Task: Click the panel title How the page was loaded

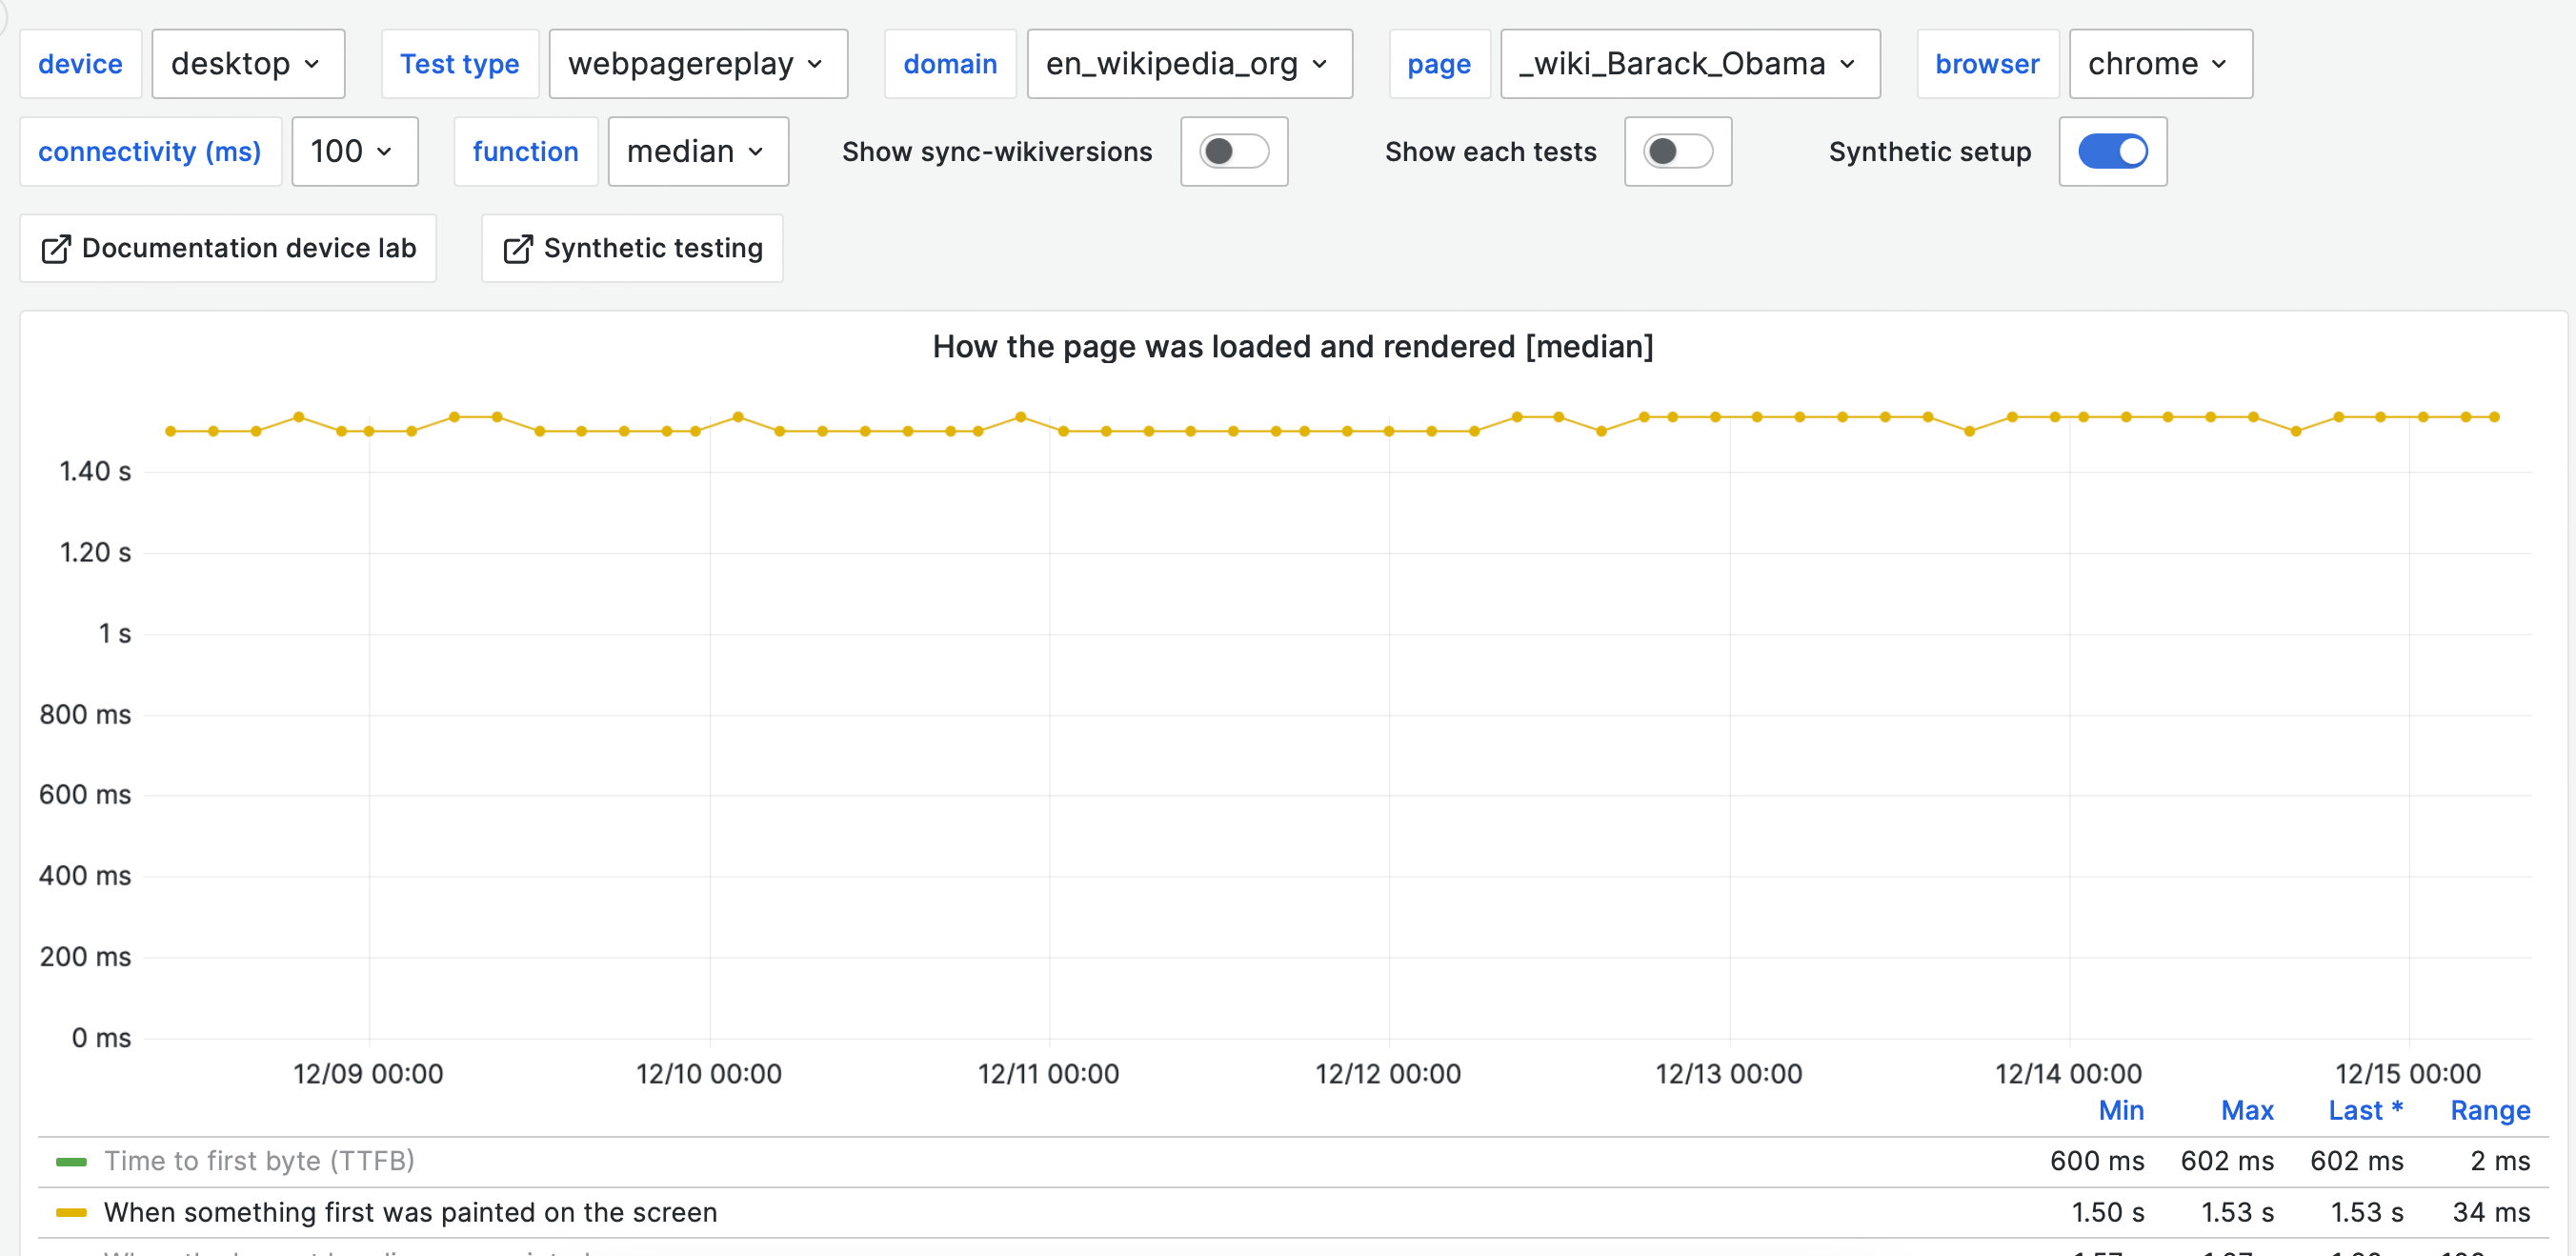Action: click(1292, 347)
